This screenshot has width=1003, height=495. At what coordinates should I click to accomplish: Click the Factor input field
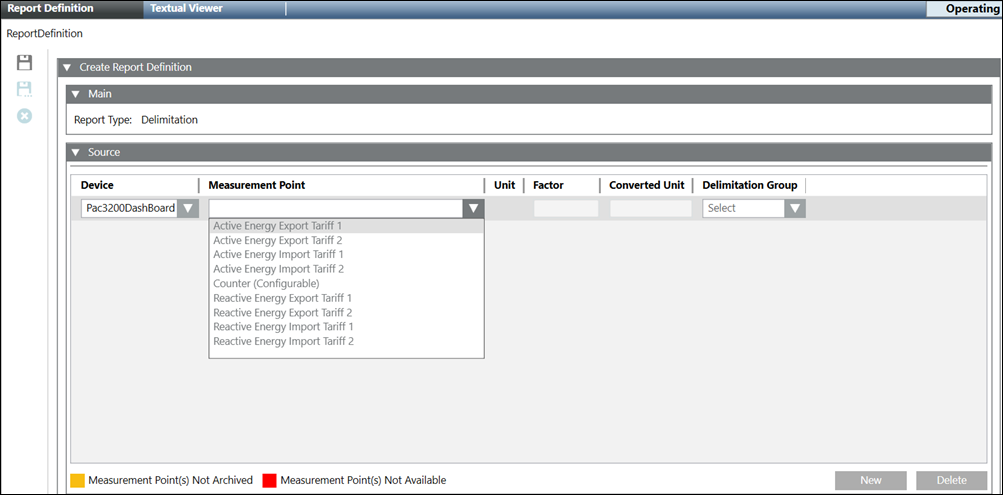click(565, 208)
